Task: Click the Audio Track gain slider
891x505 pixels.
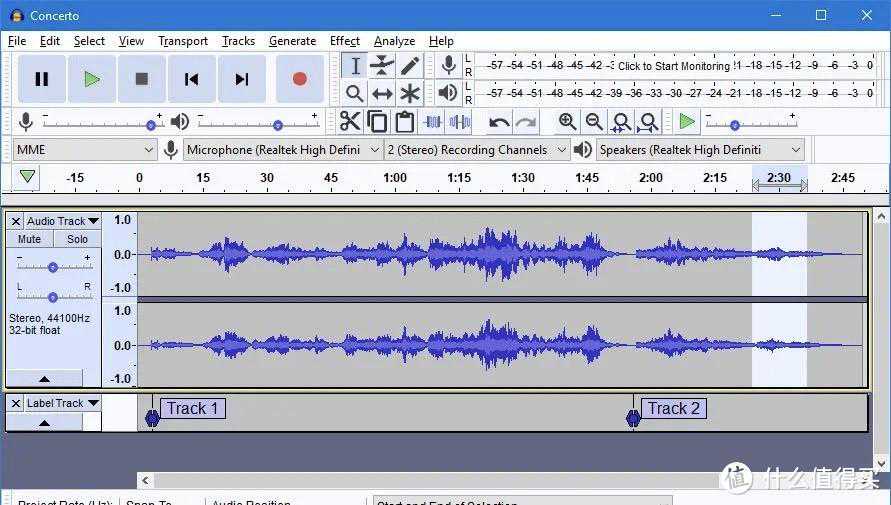Action: pos(52,266)
